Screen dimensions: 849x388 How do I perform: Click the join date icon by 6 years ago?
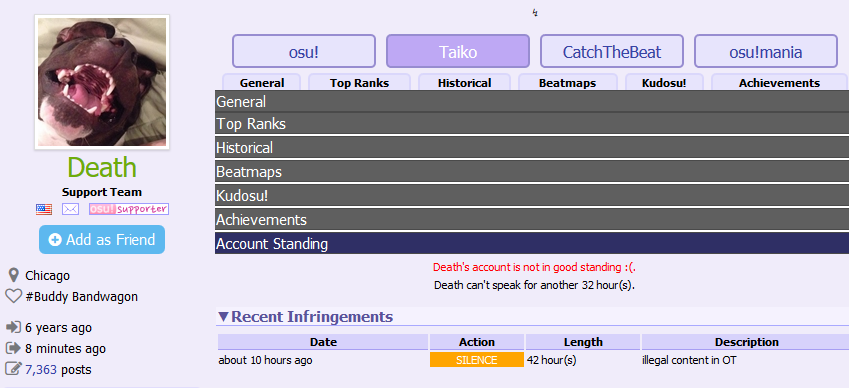(x=13, y=327)
